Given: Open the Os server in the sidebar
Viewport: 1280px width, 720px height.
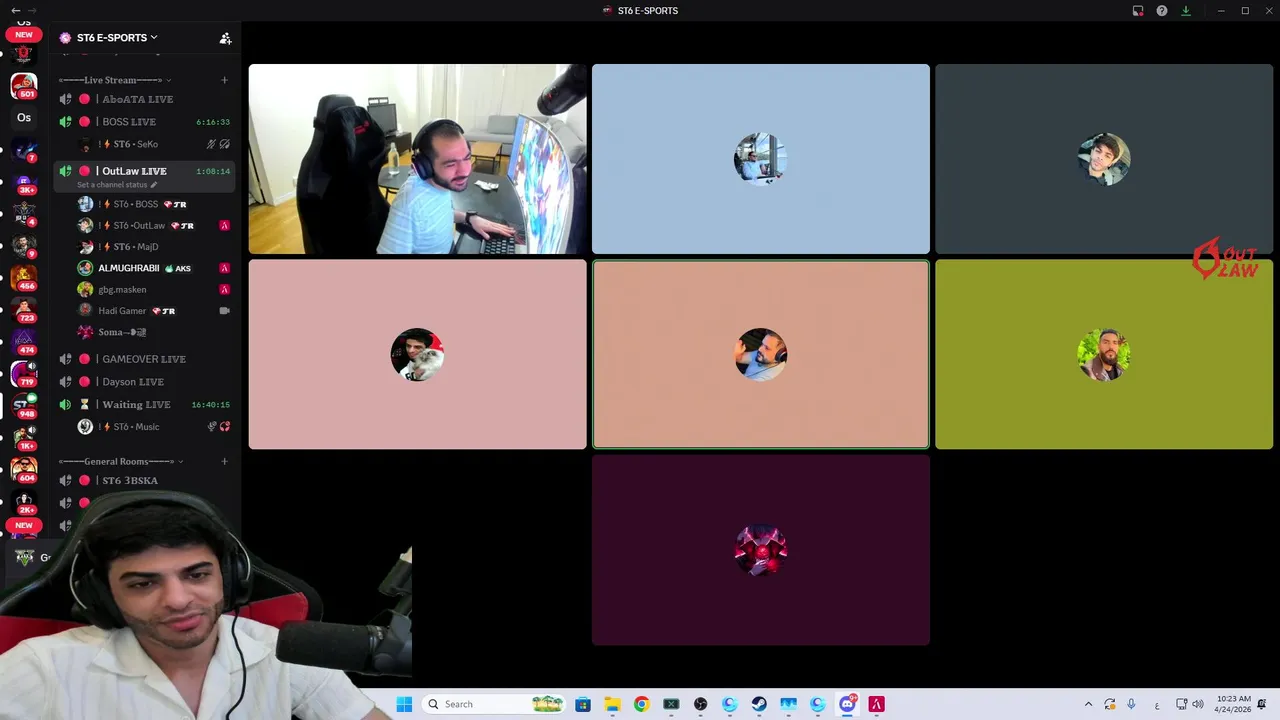Looking at the screenshot, I should pyautogui.click(x=24, y=118).
